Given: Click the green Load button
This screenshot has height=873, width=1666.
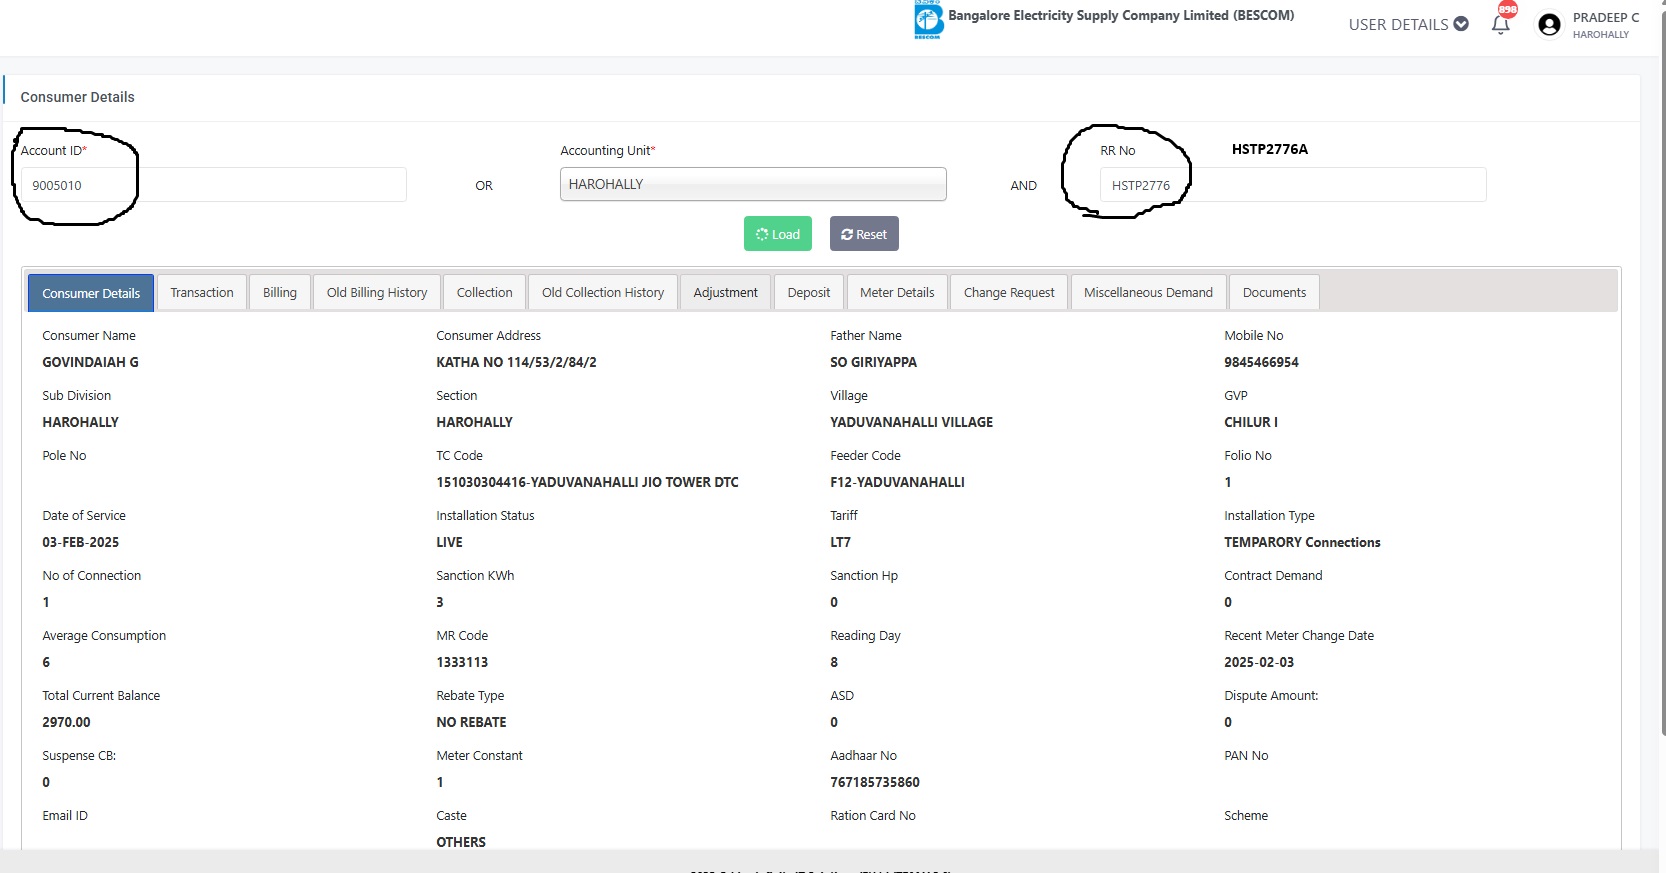Looking at the screenshot, I should point(778,234).
